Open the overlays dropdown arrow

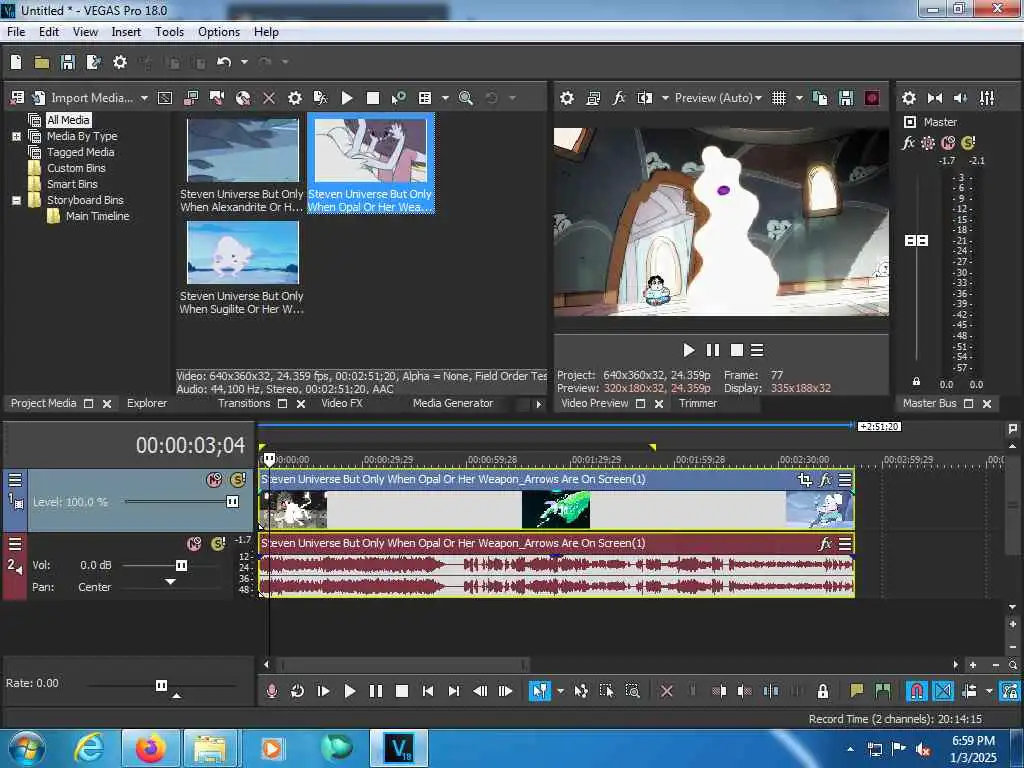click(x=799, y=98)
